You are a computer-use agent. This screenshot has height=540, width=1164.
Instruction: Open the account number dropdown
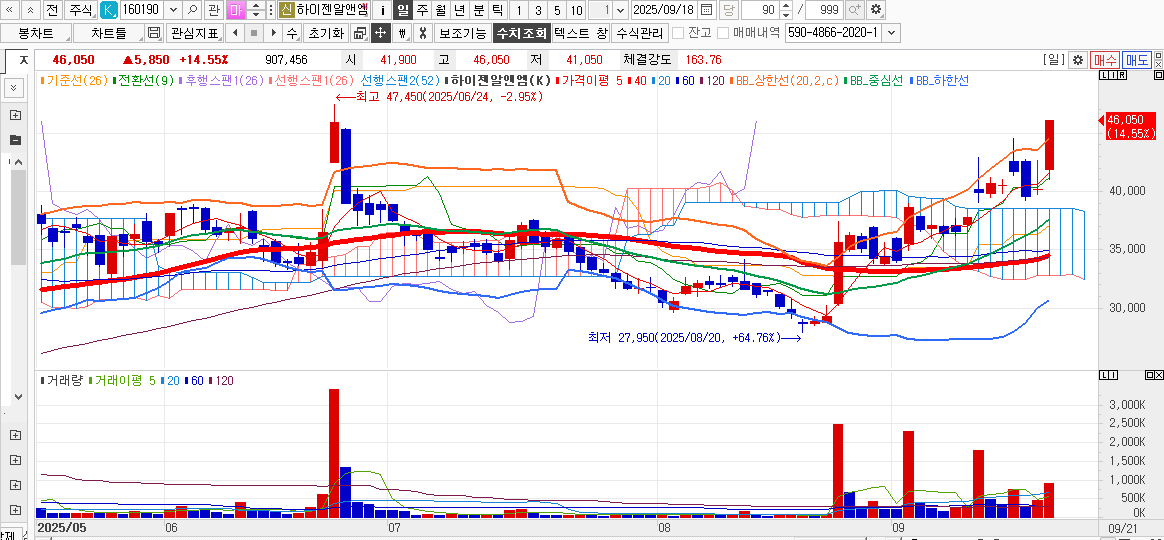point(892,33)
